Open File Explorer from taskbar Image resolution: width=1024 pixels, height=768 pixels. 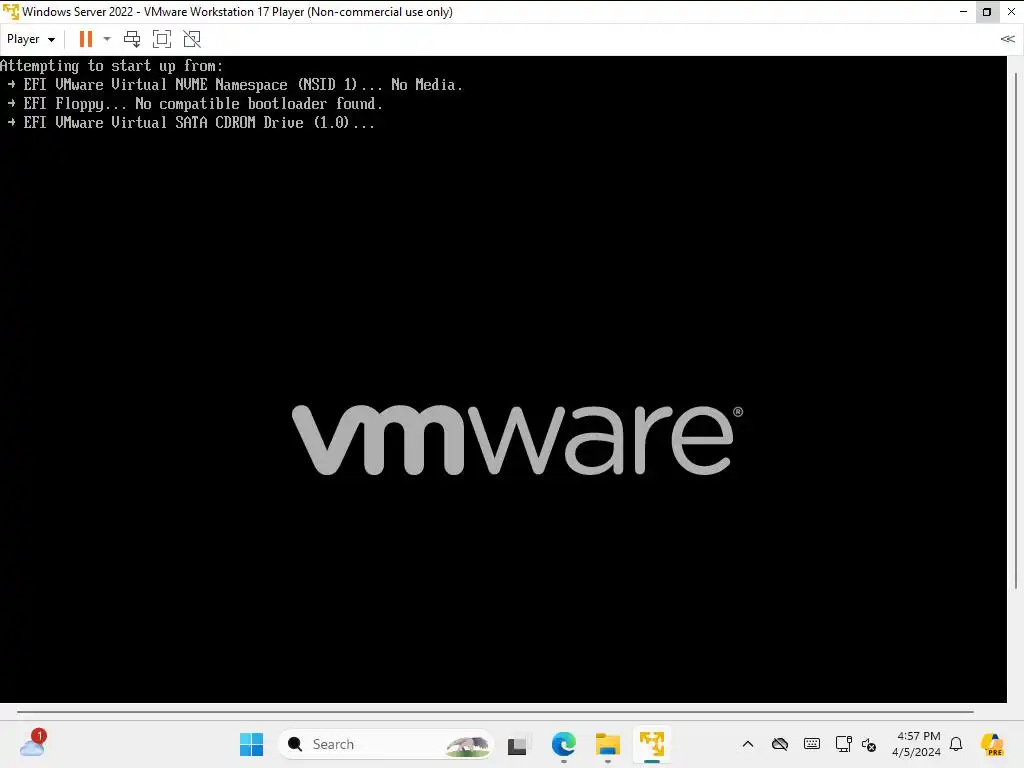click(x=607, y=744)
